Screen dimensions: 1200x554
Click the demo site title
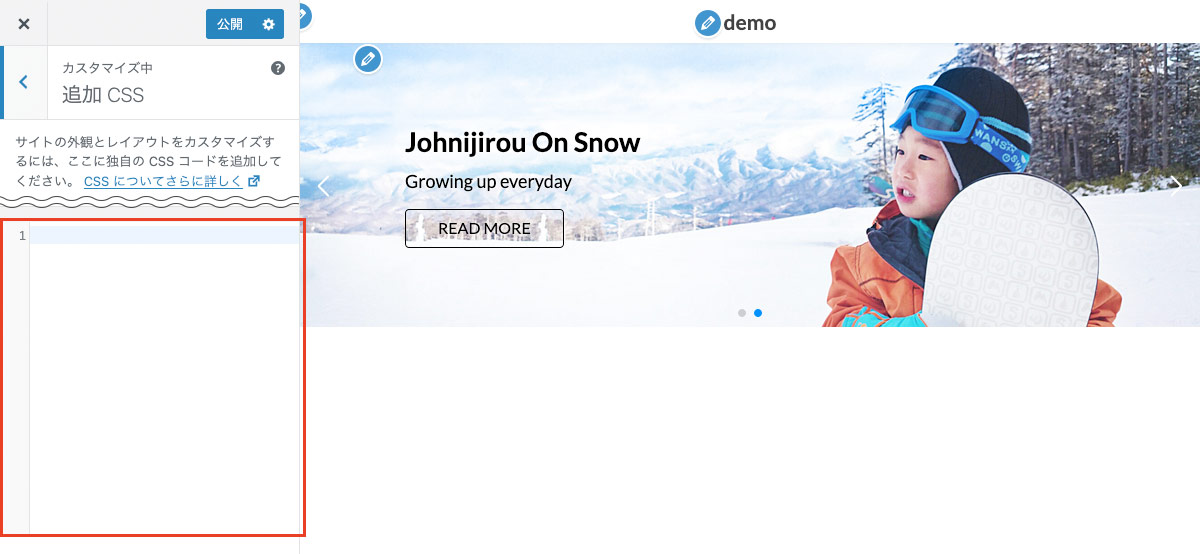click(x=750, y=22)
